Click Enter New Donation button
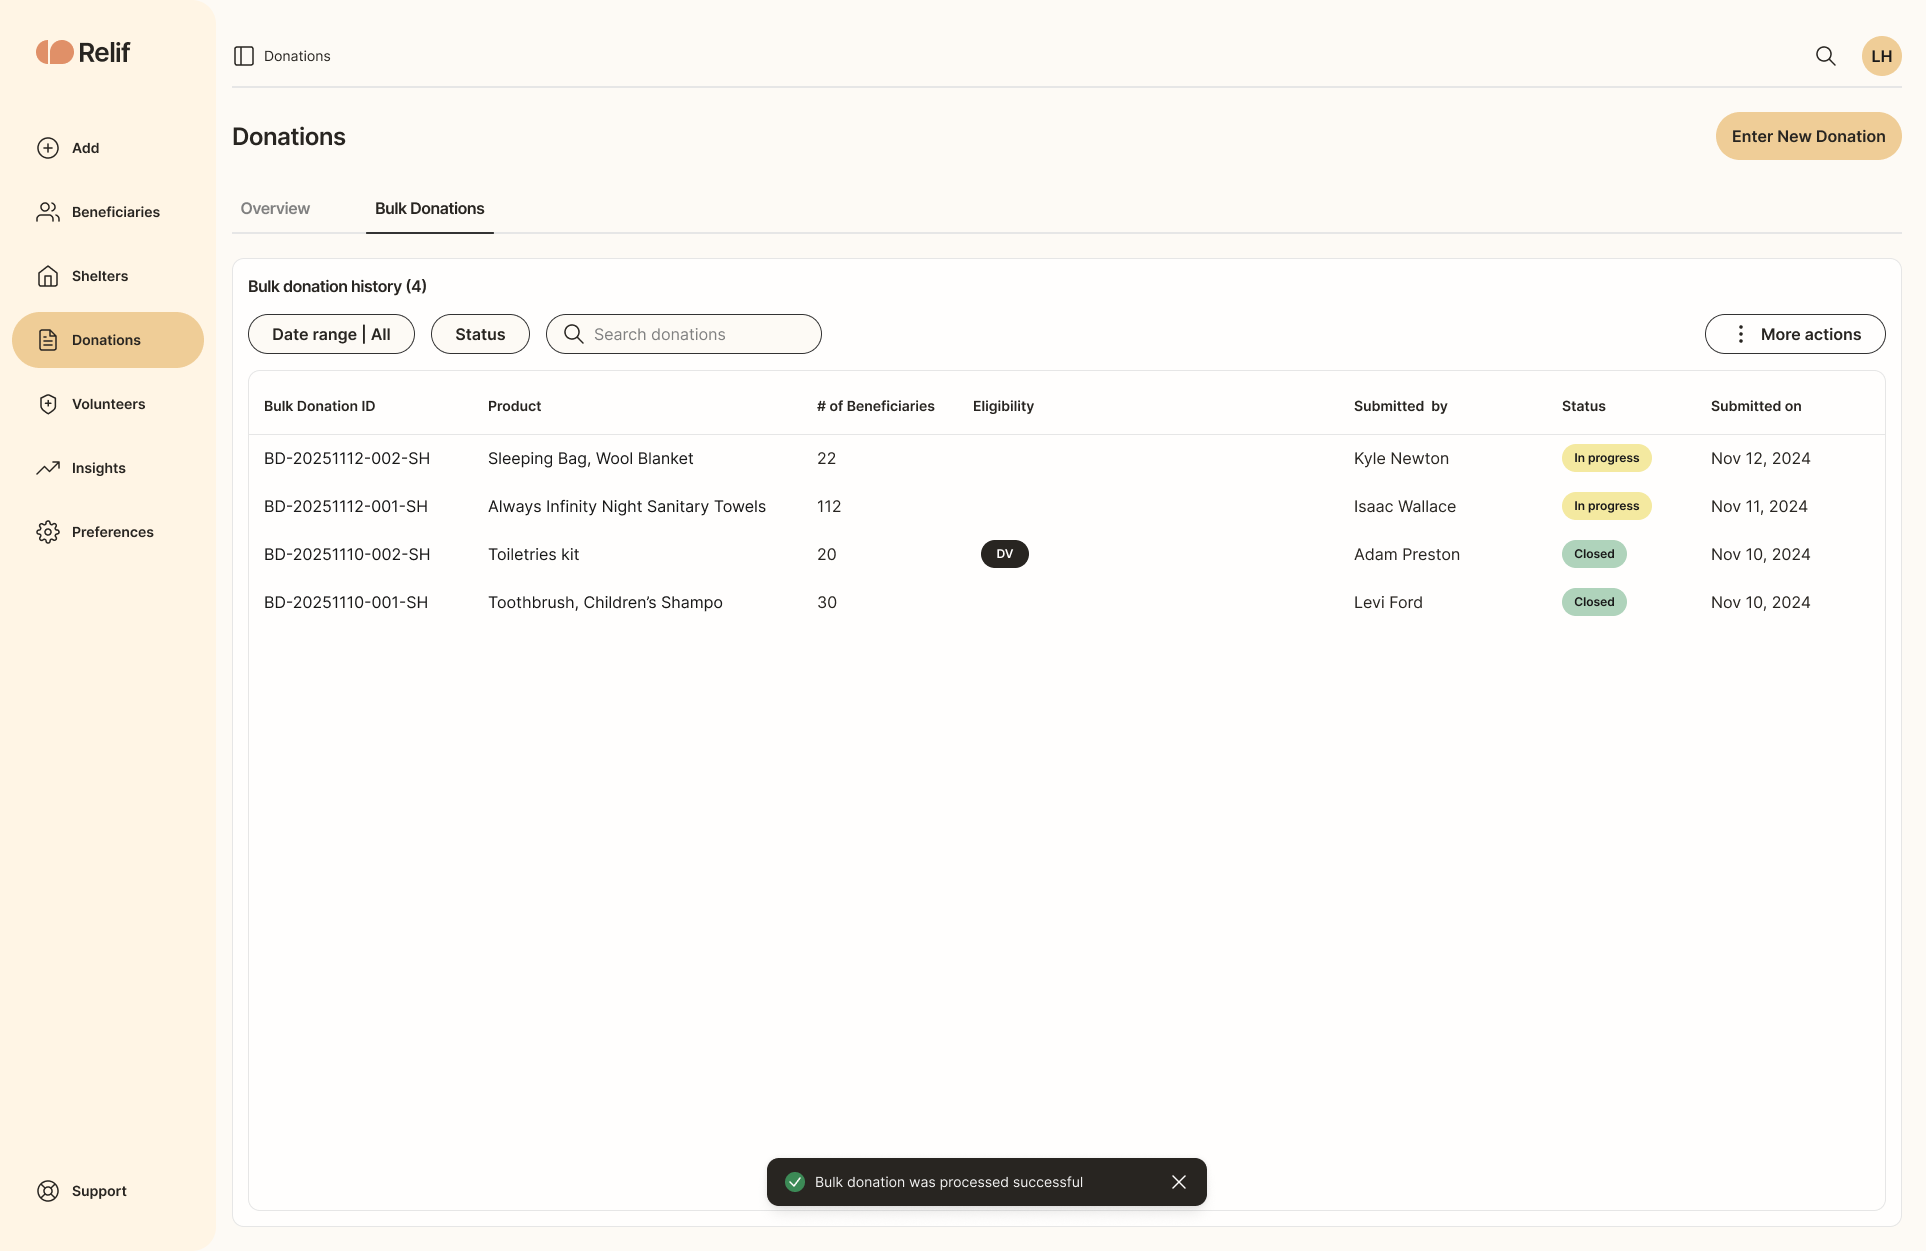1926x1251 pixels. (x=1808, y=136)
